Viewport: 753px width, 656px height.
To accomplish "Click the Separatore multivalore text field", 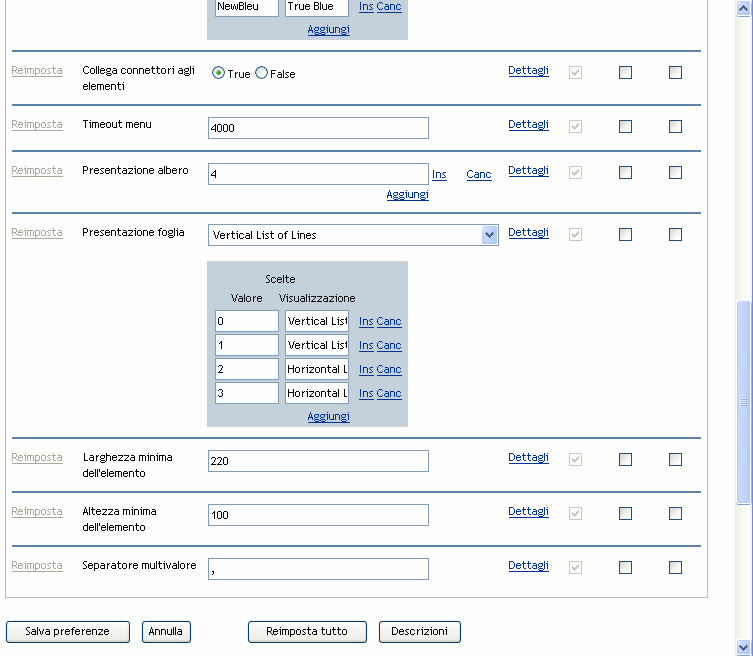I will (318, 569).
